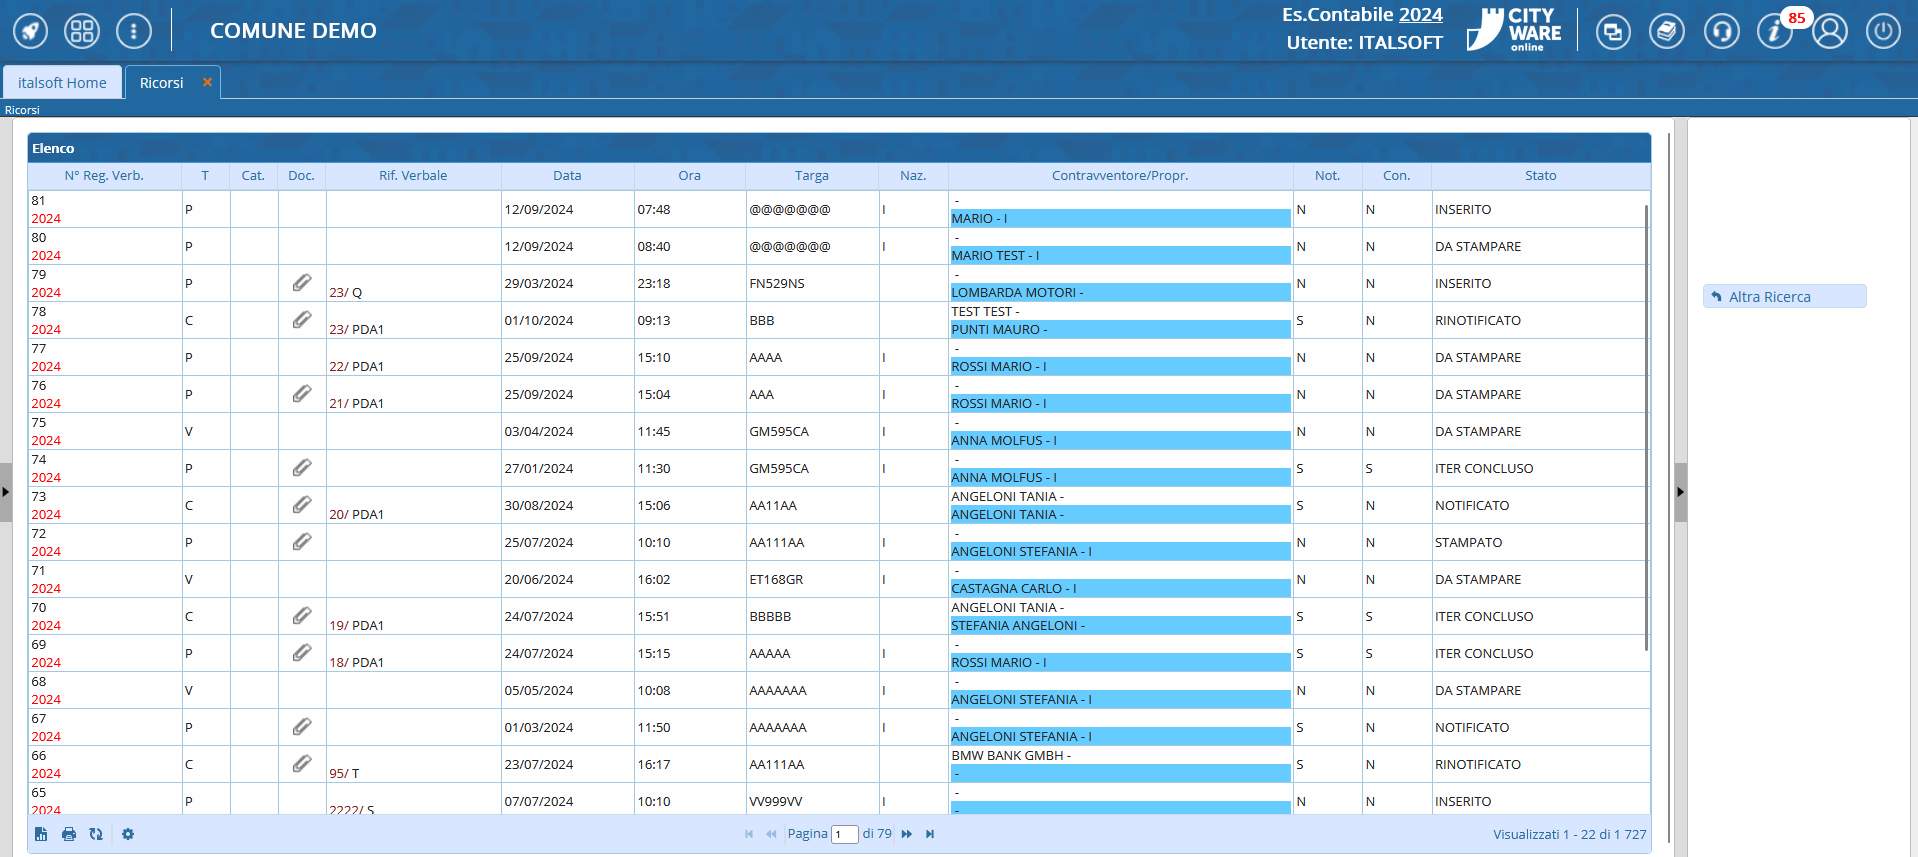The height and width of the screenshot is (857, 1918).
Task: Refresh the table with reload icon
Action: click(96, 834)
